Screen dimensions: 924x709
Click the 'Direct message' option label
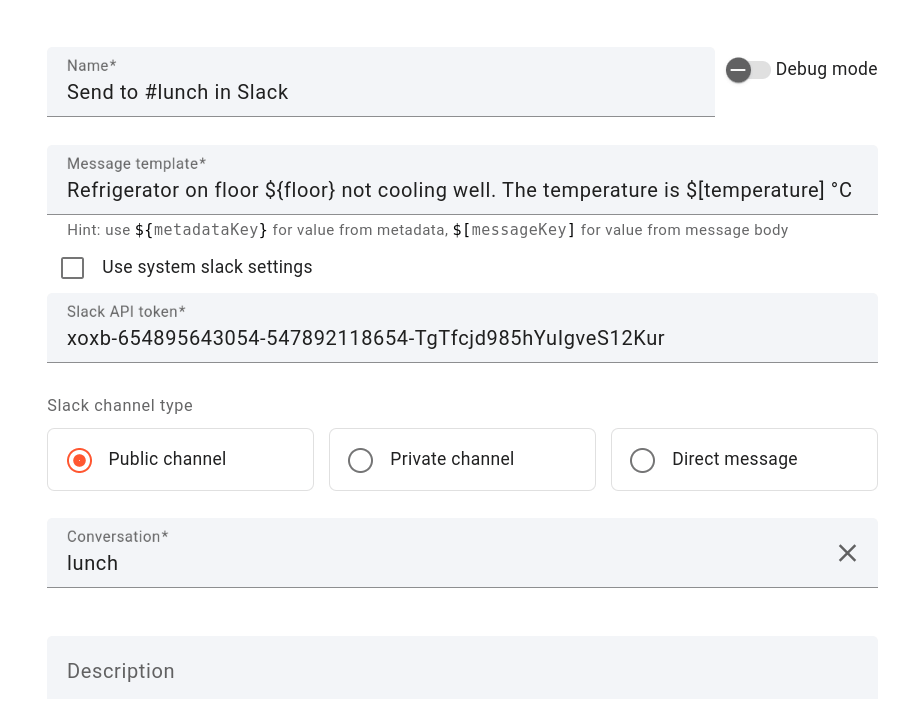tap(735, 460)
